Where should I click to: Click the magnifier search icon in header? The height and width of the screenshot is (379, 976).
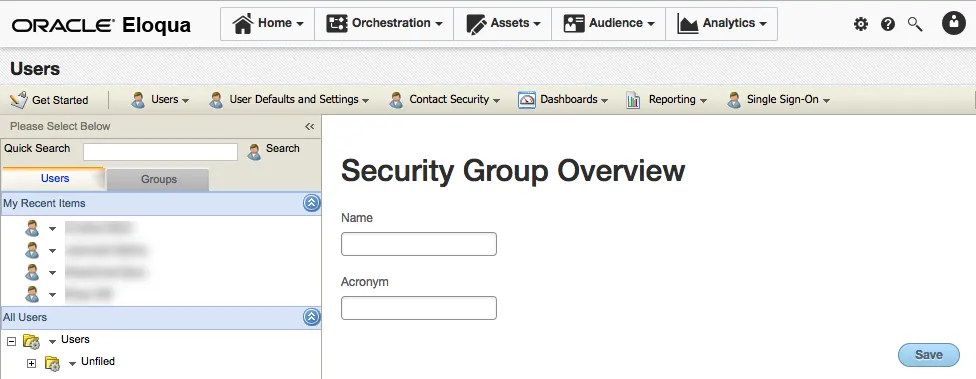pos(915,24)
